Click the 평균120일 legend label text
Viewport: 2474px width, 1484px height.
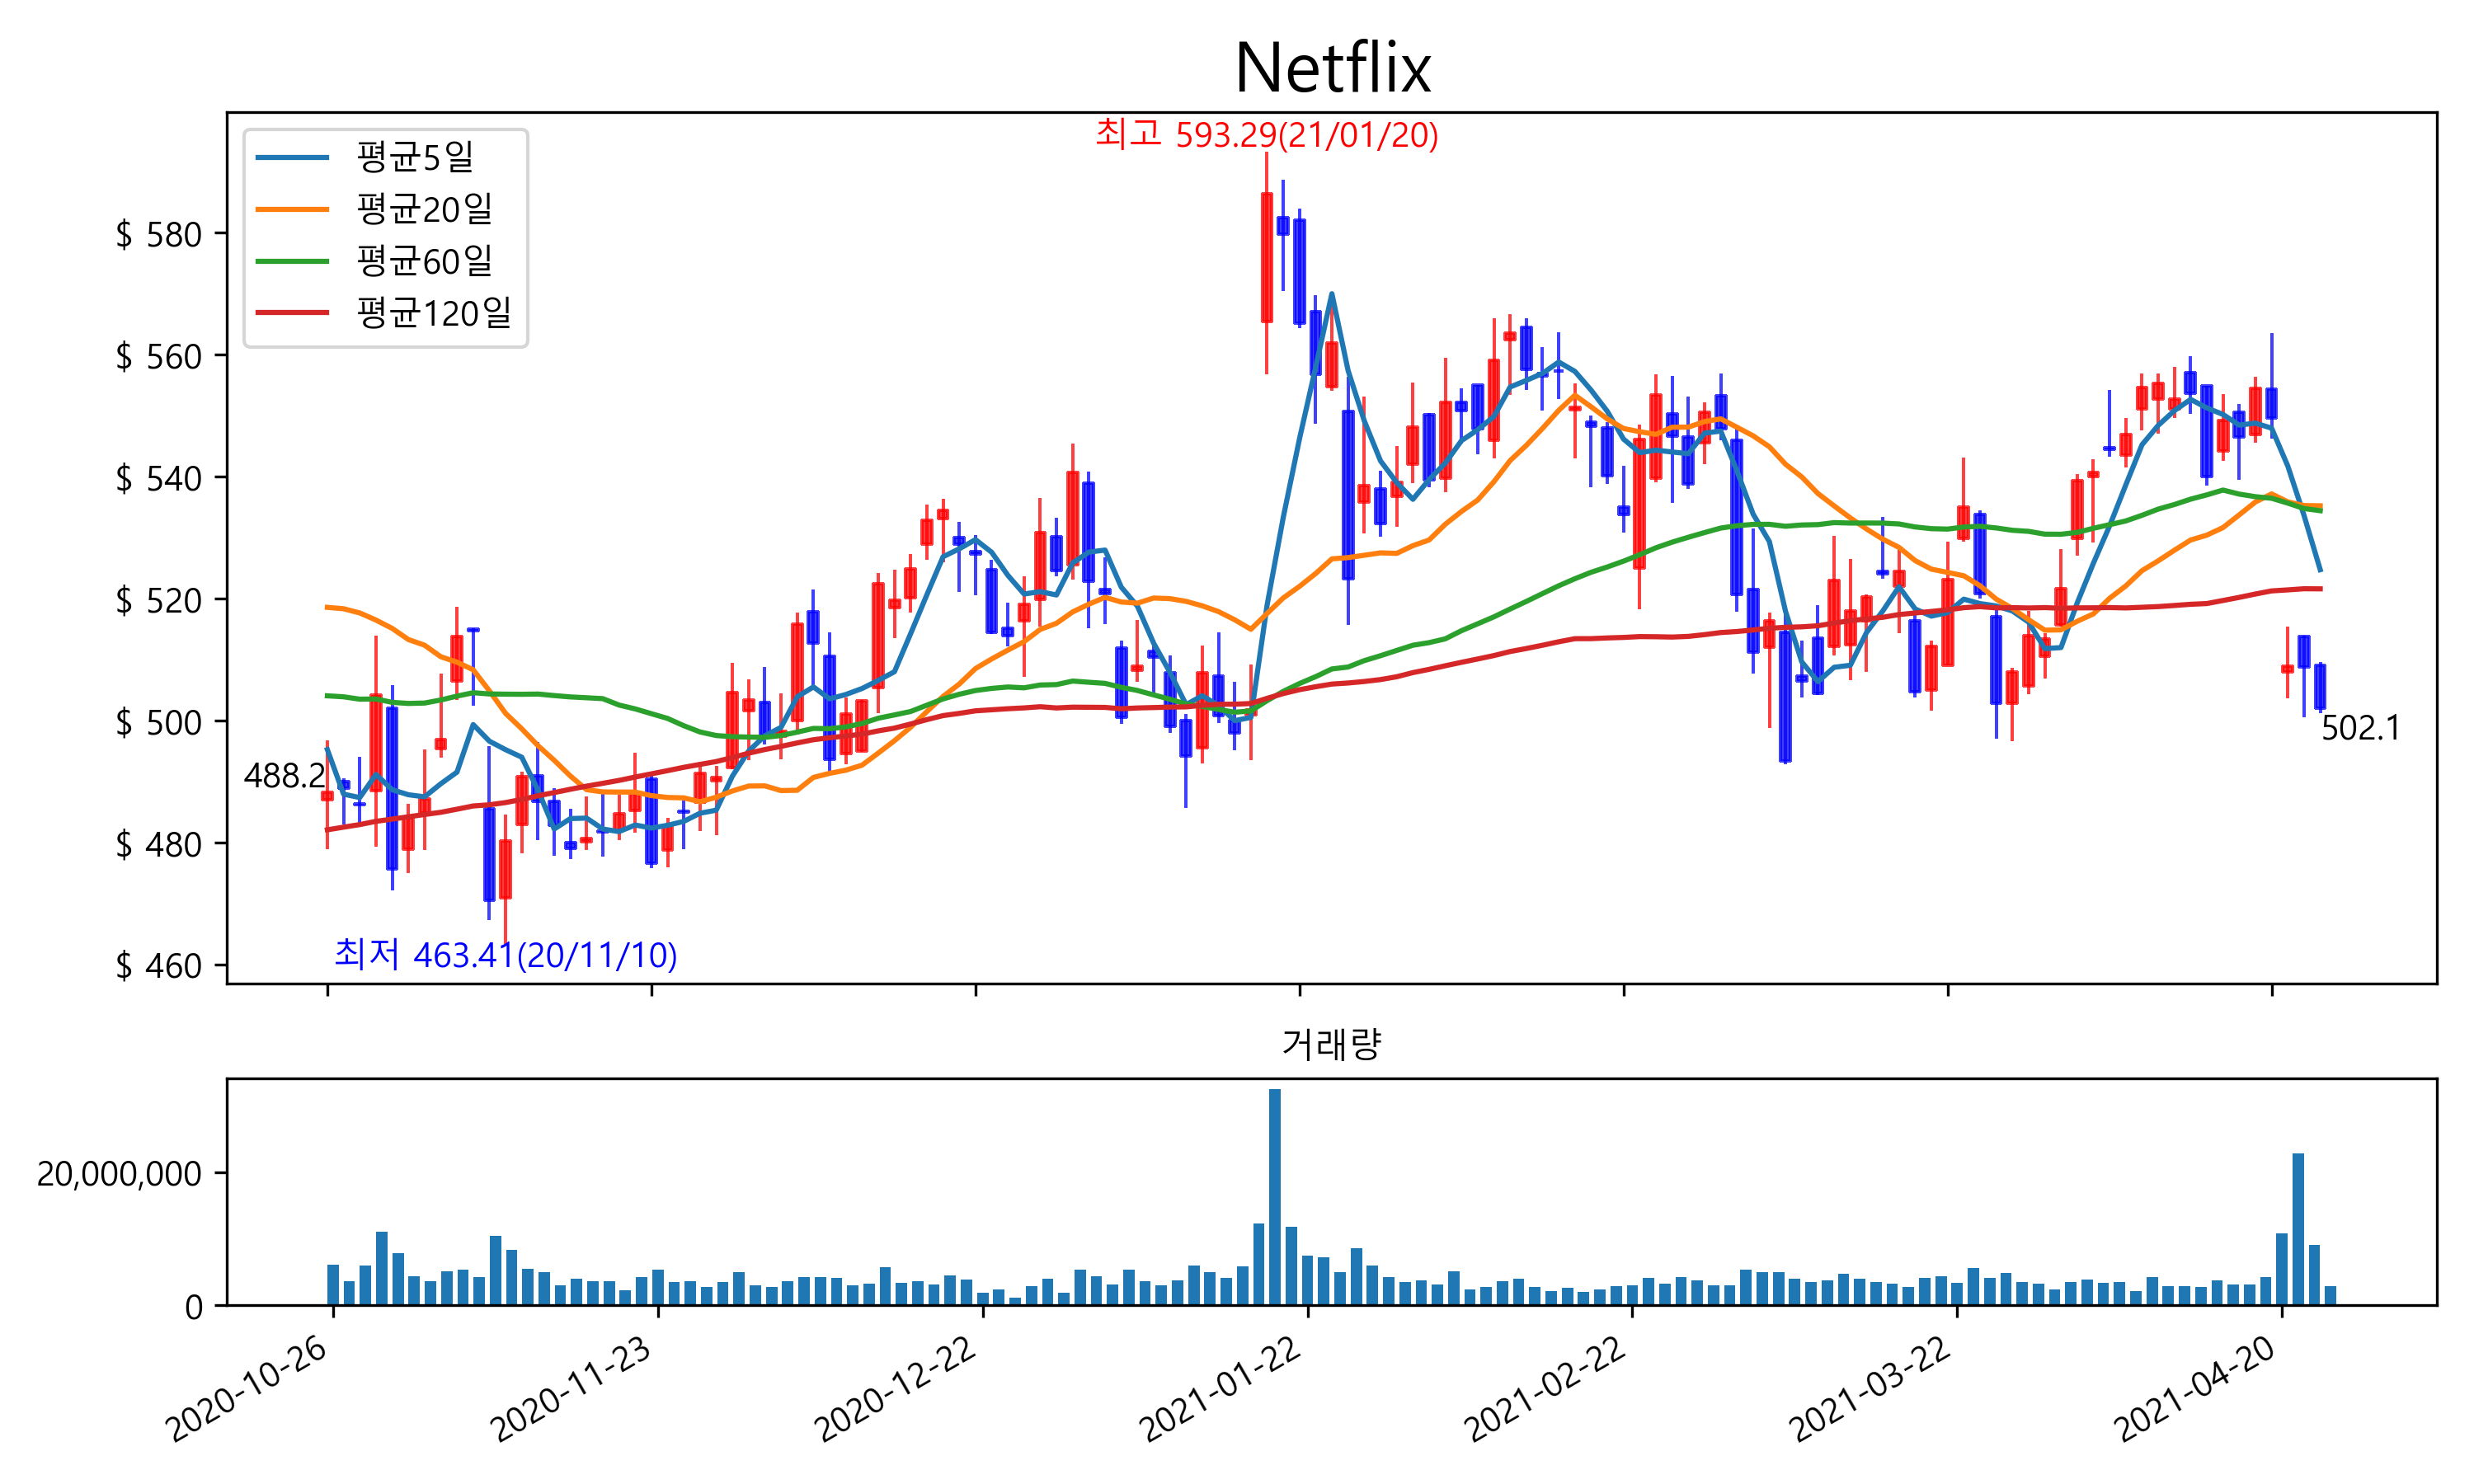coord(433,313)
